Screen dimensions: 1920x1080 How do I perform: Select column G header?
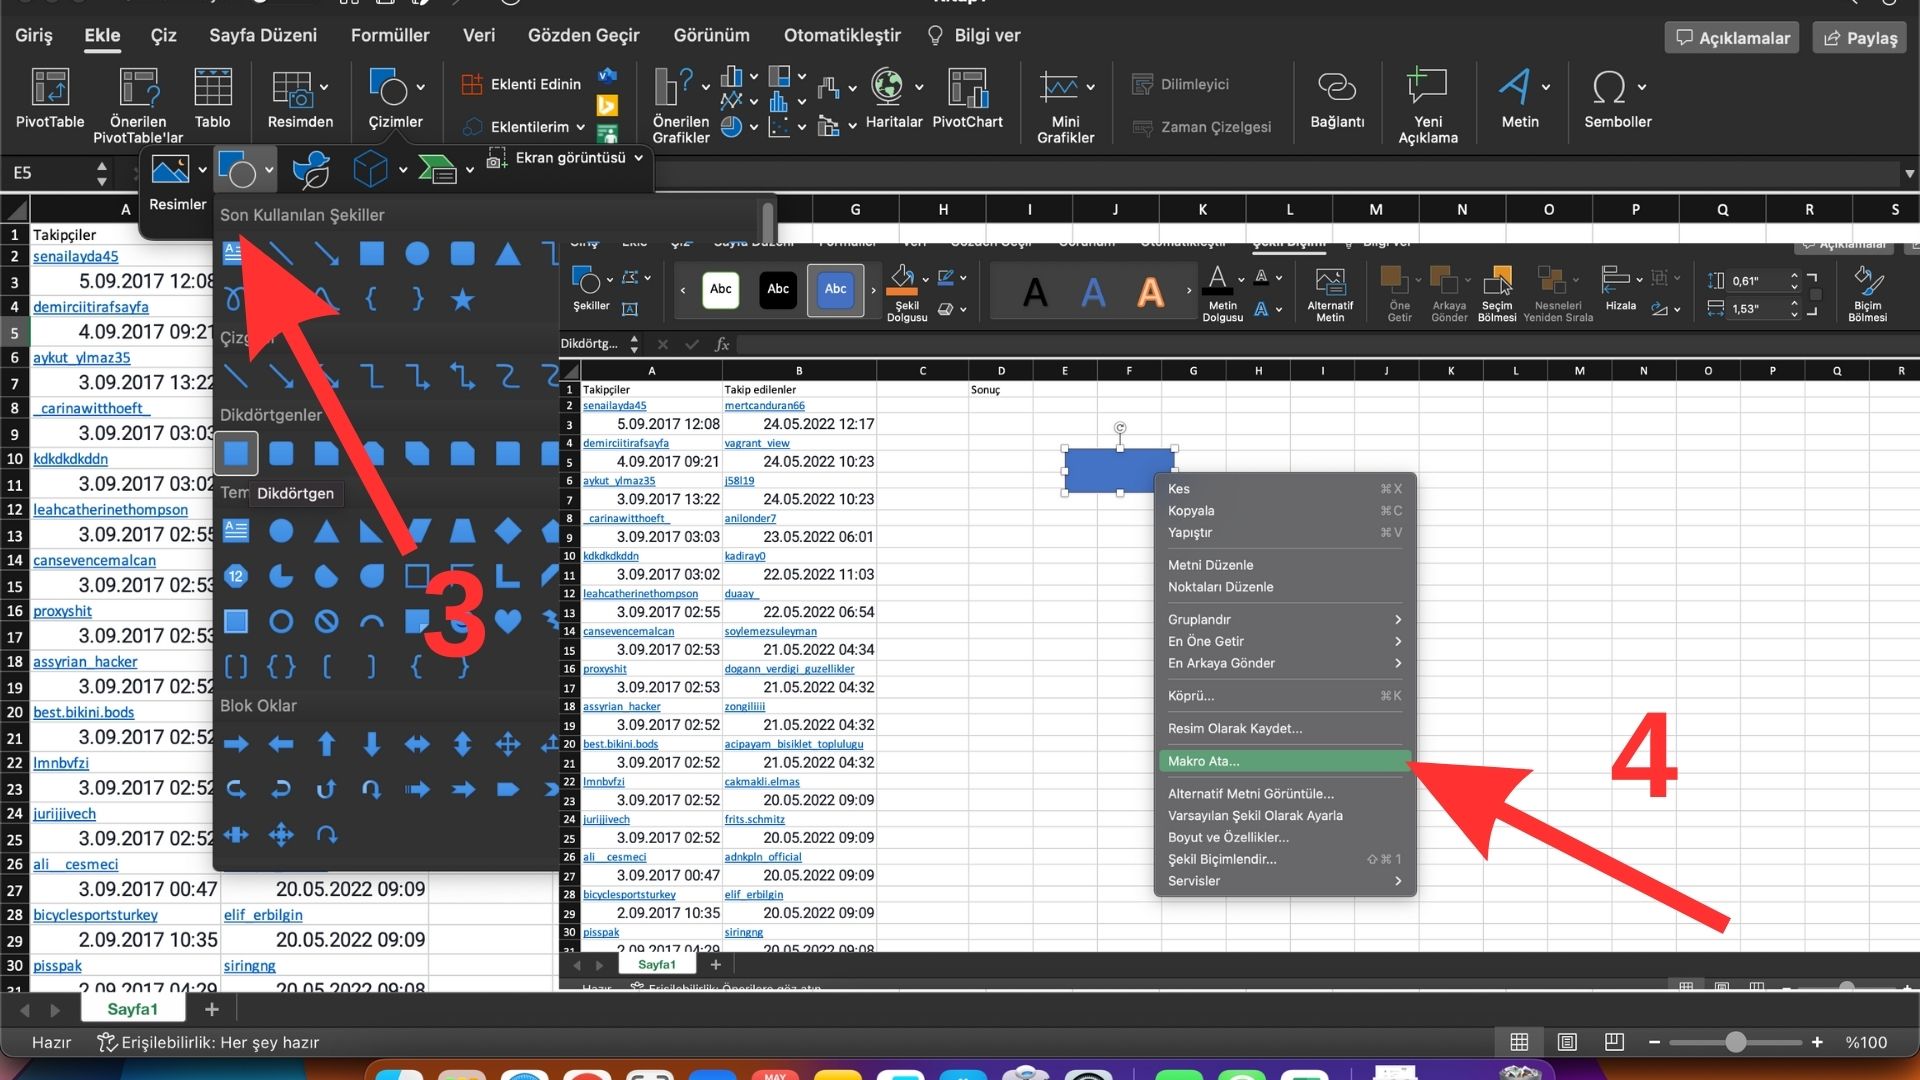[855, 210]
